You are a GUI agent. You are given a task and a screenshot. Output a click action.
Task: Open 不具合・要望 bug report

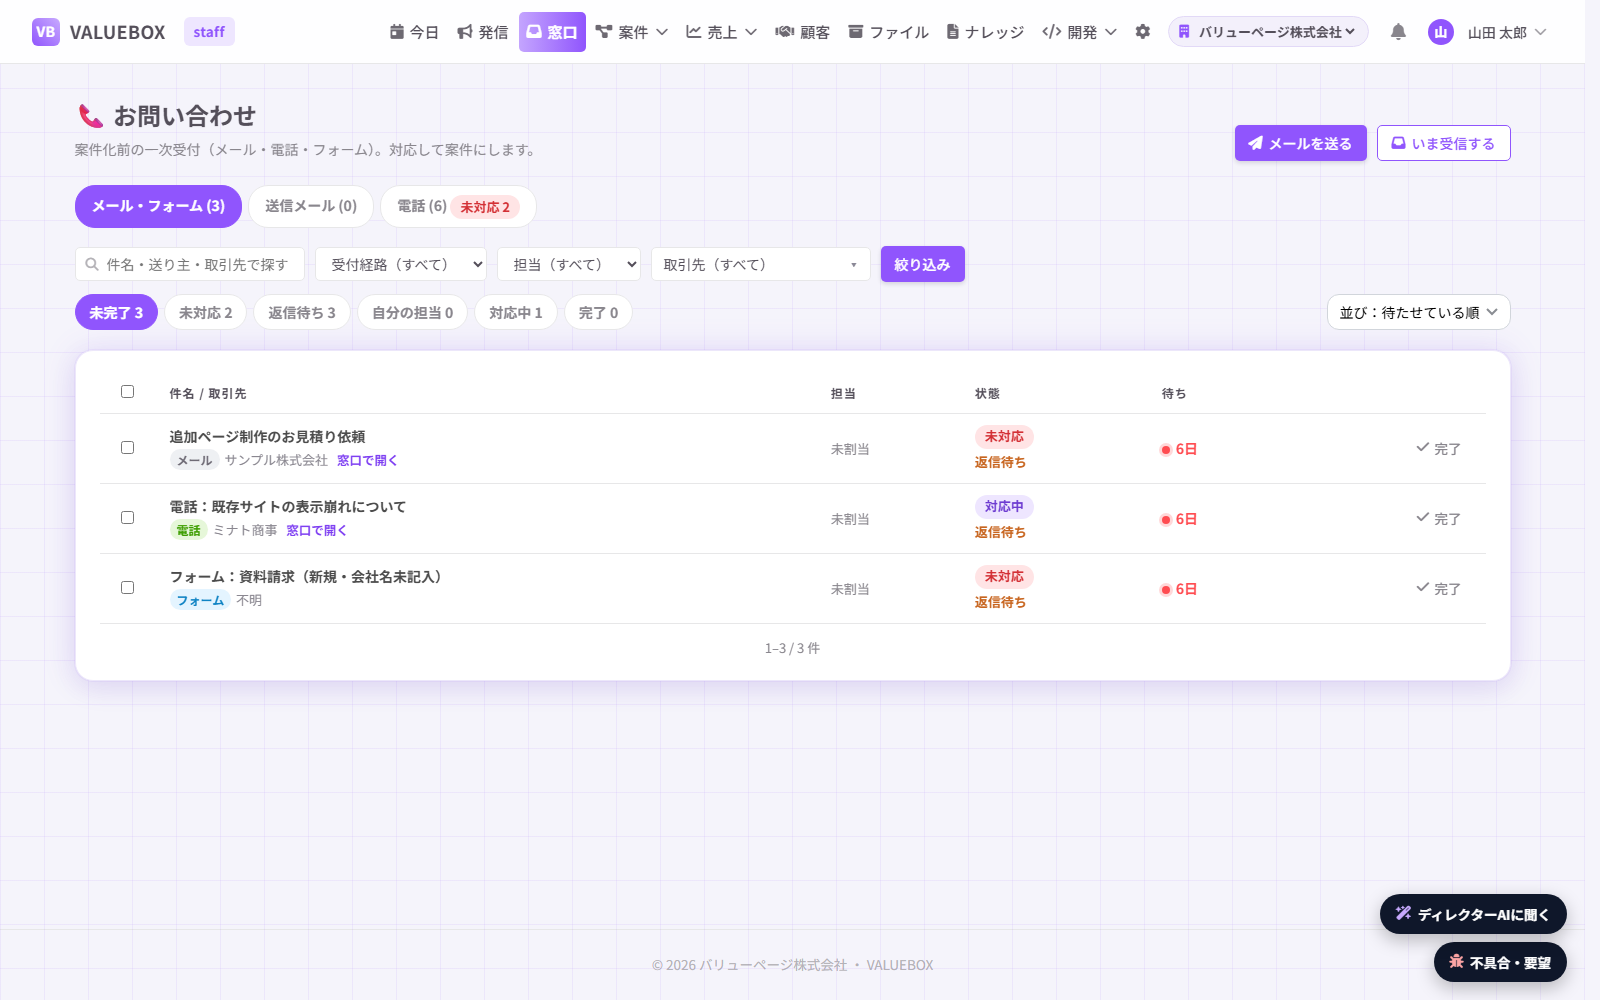(1500, 962)
